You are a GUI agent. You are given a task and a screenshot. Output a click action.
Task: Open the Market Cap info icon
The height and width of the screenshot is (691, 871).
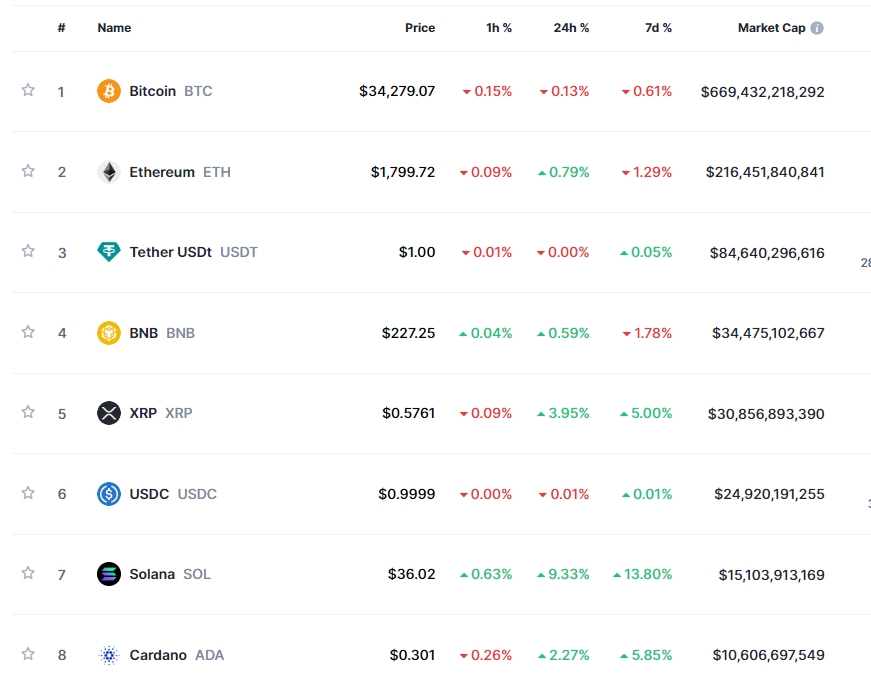817,28
